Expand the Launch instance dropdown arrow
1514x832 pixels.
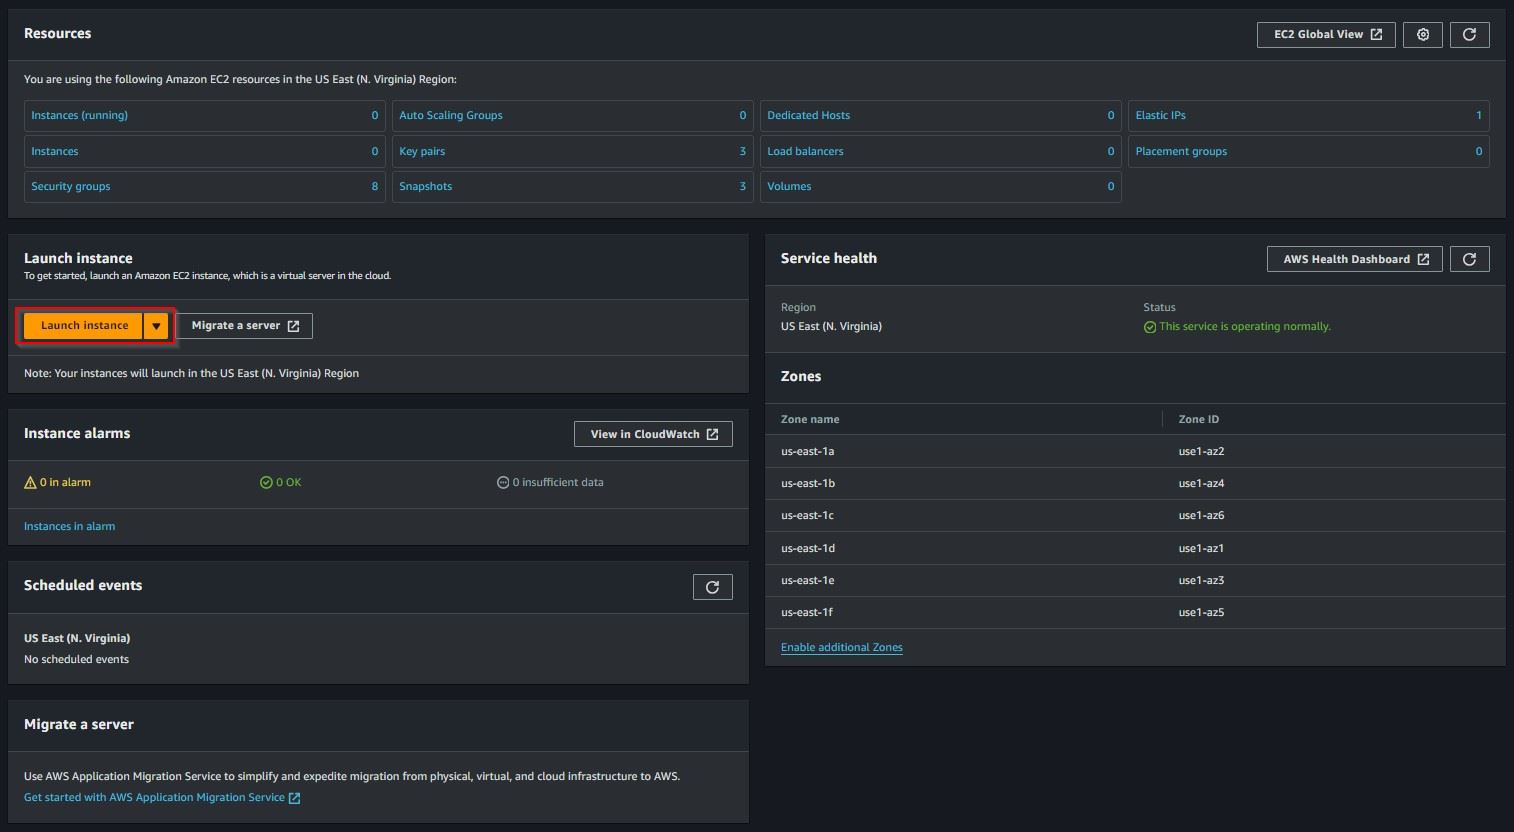click(x=156, y=326)
